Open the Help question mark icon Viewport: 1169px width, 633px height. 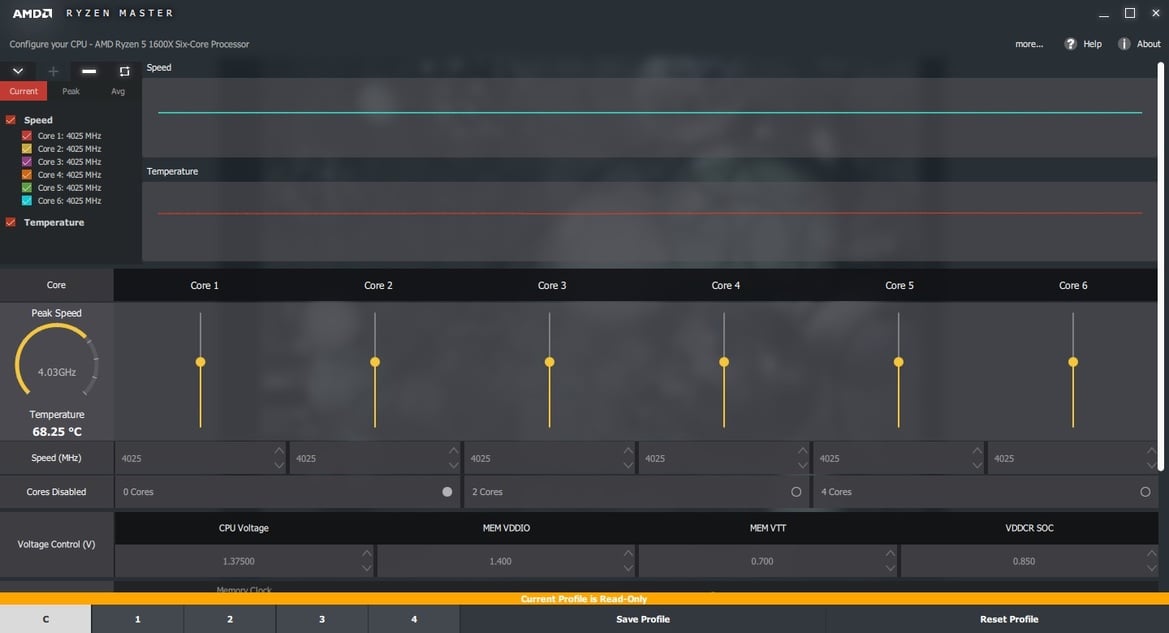tap(1071, 44)
